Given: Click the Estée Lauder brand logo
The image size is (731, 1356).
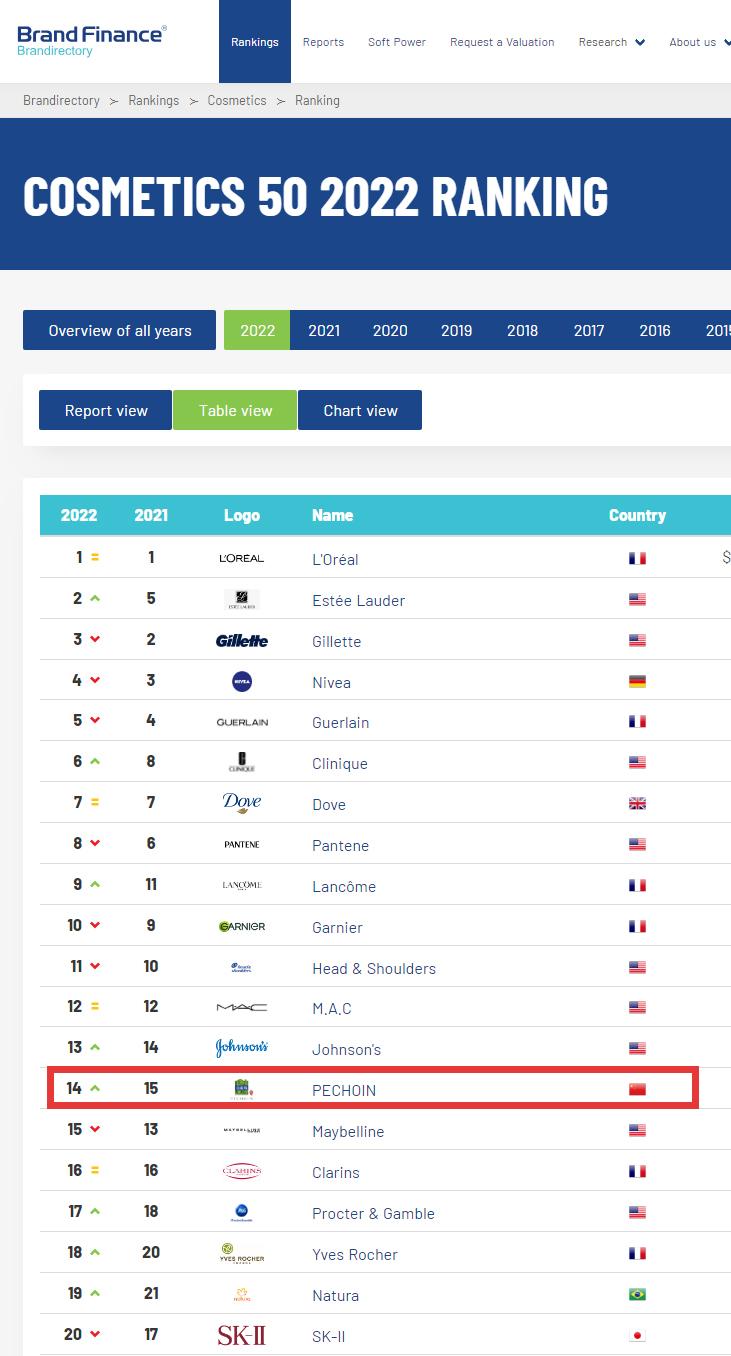Looking at the screenshot, I should (x=242, y=599).
